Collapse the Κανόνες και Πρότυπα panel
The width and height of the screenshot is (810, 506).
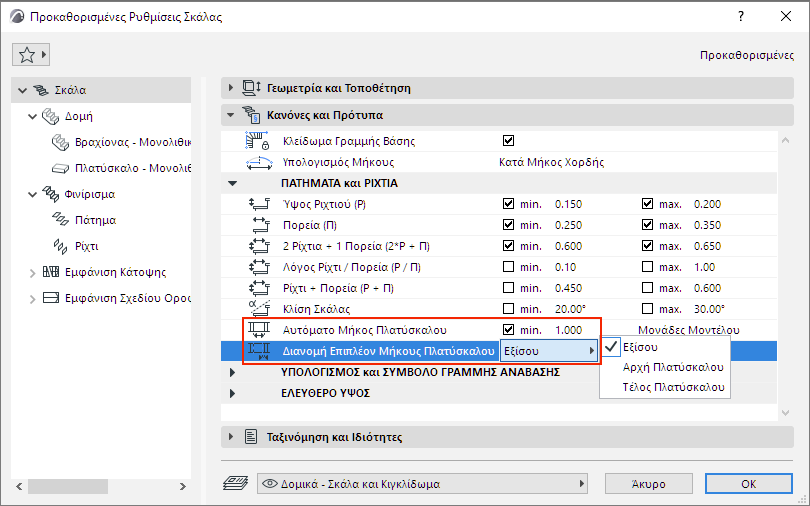230,115
